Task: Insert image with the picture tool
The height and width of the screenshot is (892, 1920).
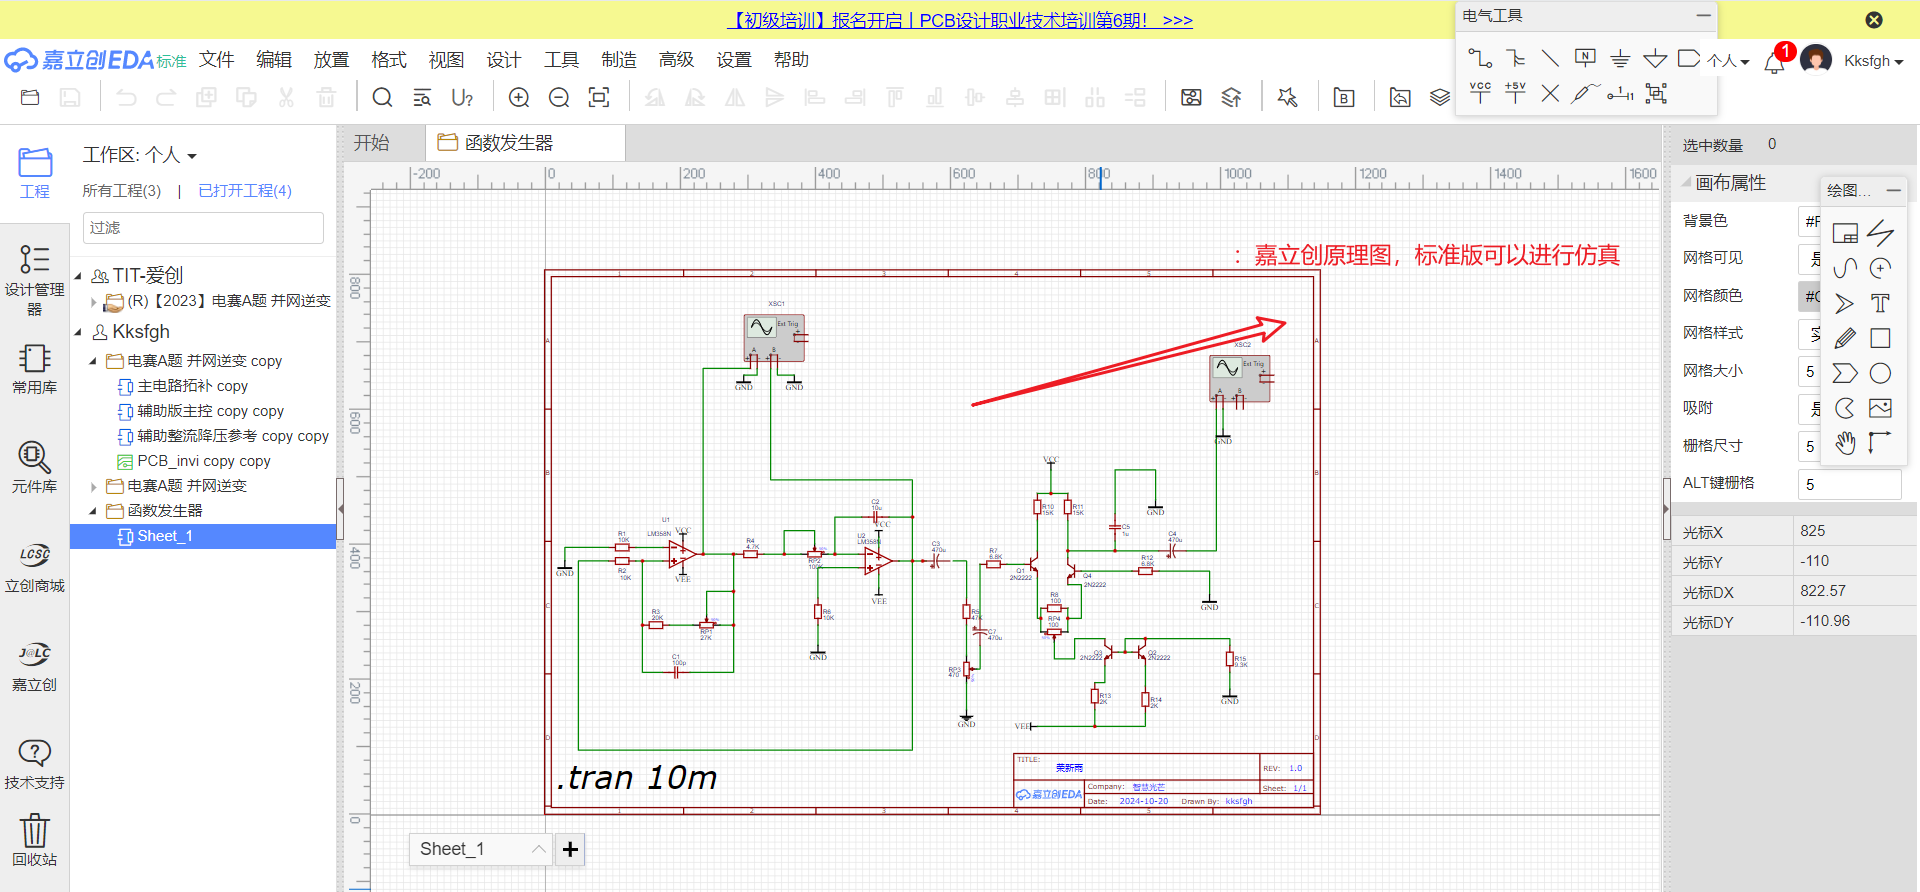Action: point(1880,408)
